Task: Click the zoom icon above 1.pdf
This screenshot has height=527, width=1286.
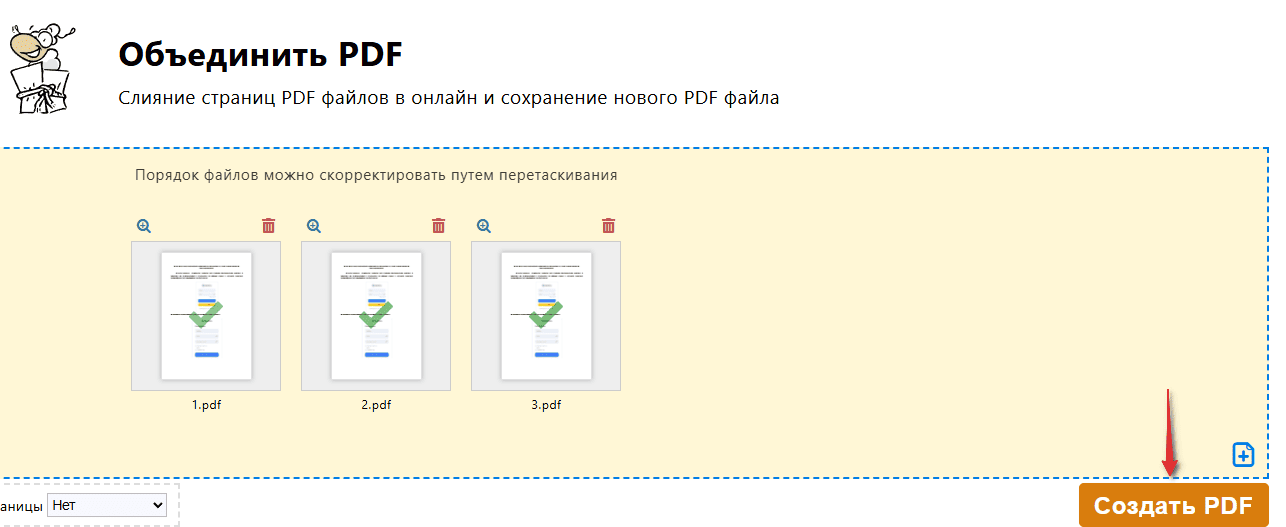Action: pos(144,226)
